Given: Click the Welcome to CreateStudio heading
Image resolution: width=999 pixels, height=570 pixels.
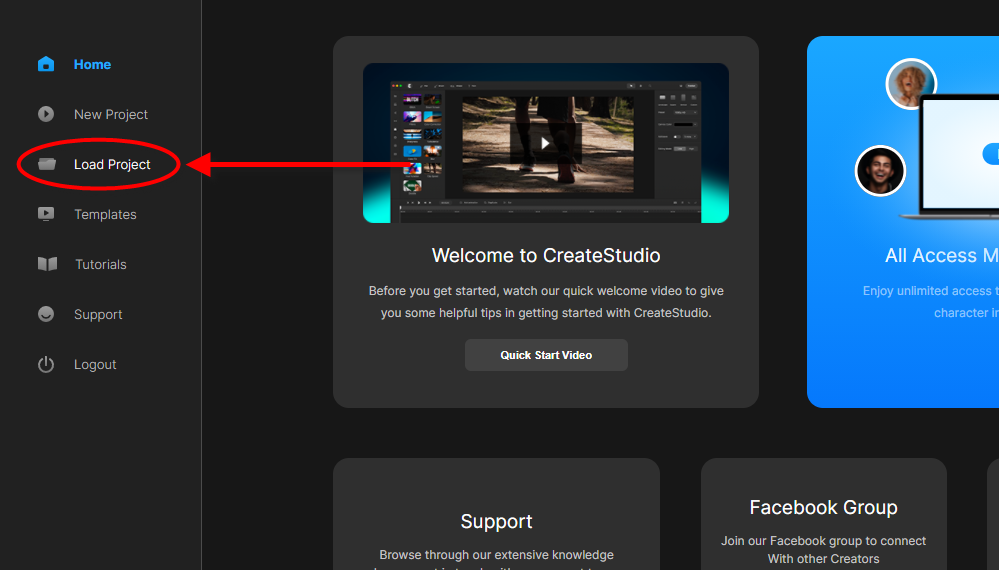Looking at the screenshot, I should 546,255.
